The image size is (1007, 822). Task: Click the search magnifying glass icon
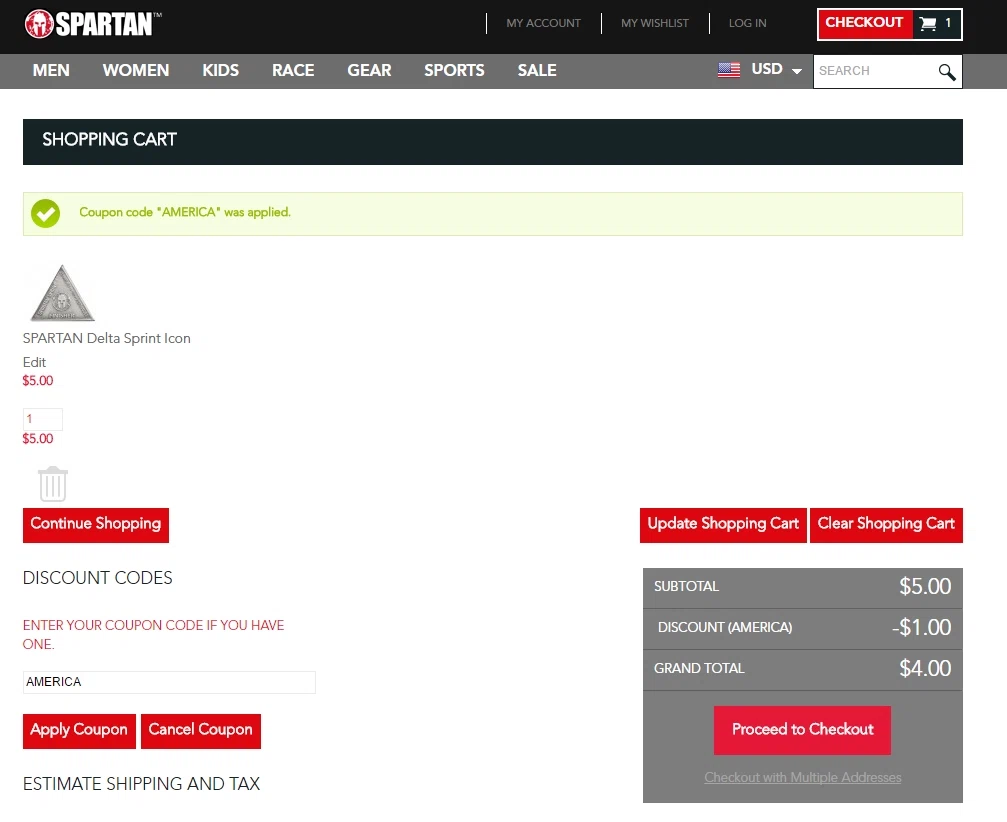point(947,71)
